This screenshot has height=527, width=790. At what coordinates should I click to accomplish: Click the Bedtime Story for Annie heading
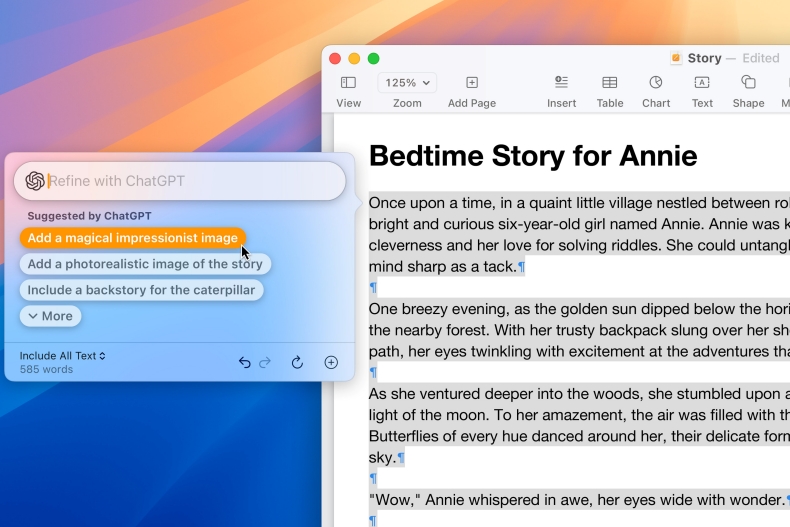click(533, 156)
